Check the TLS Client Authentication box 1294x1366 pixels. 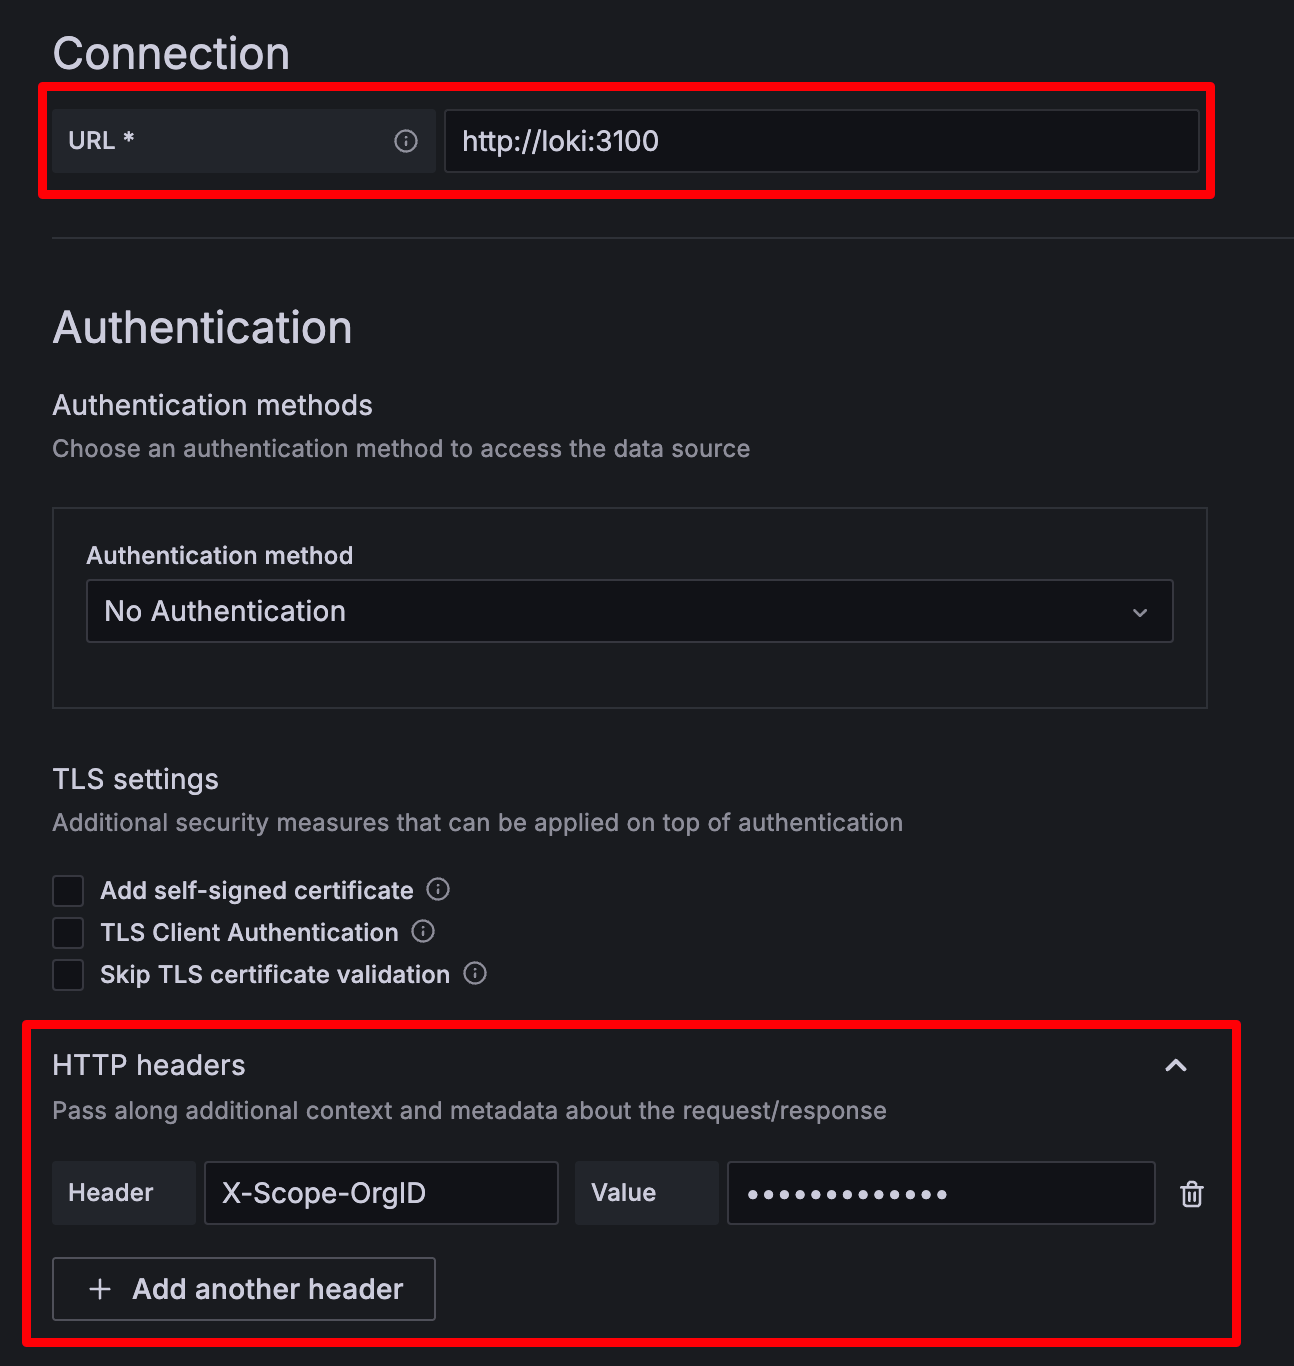coord(68,932)
